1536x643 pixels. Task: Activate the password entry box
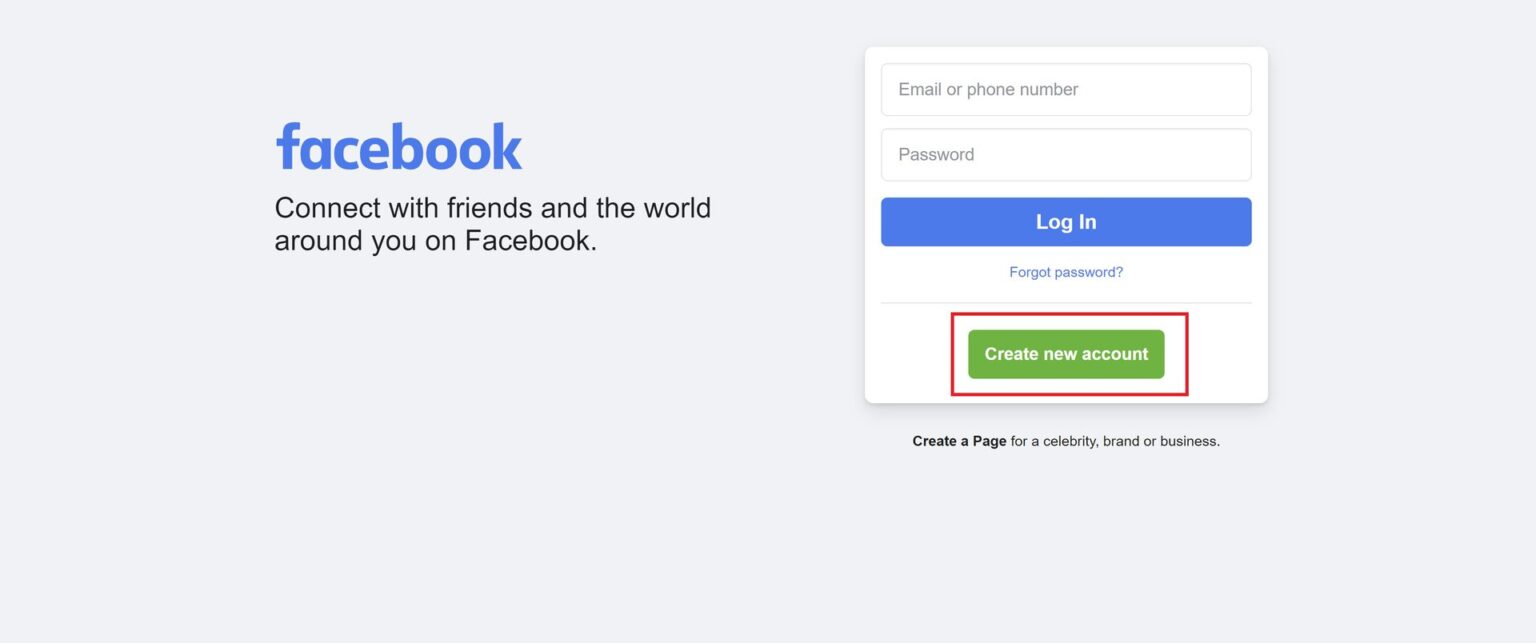pos(1065,154)
